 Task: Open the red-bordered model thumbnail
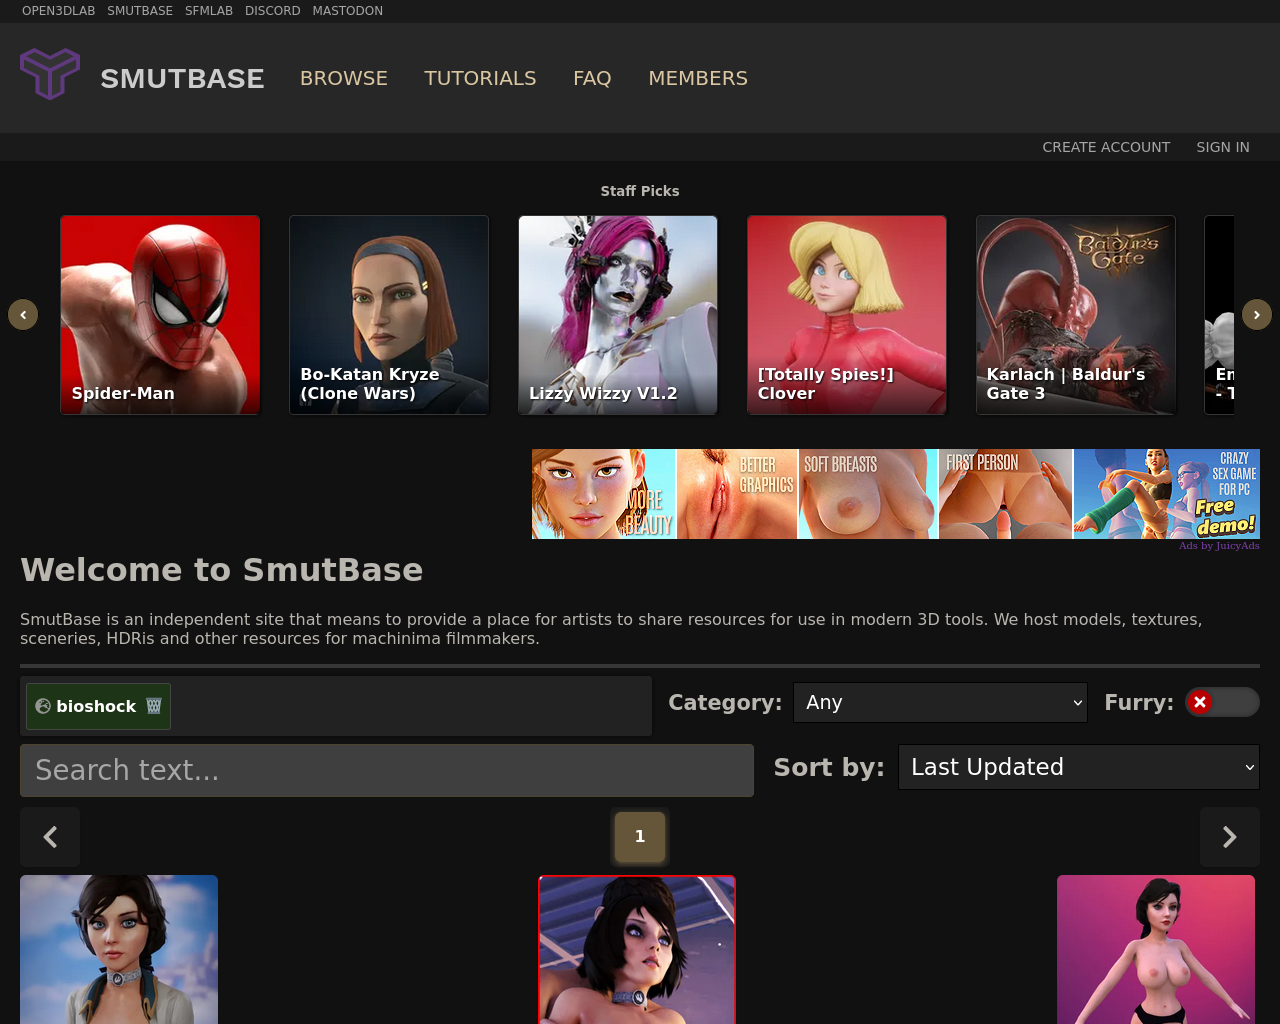[637, 950]
